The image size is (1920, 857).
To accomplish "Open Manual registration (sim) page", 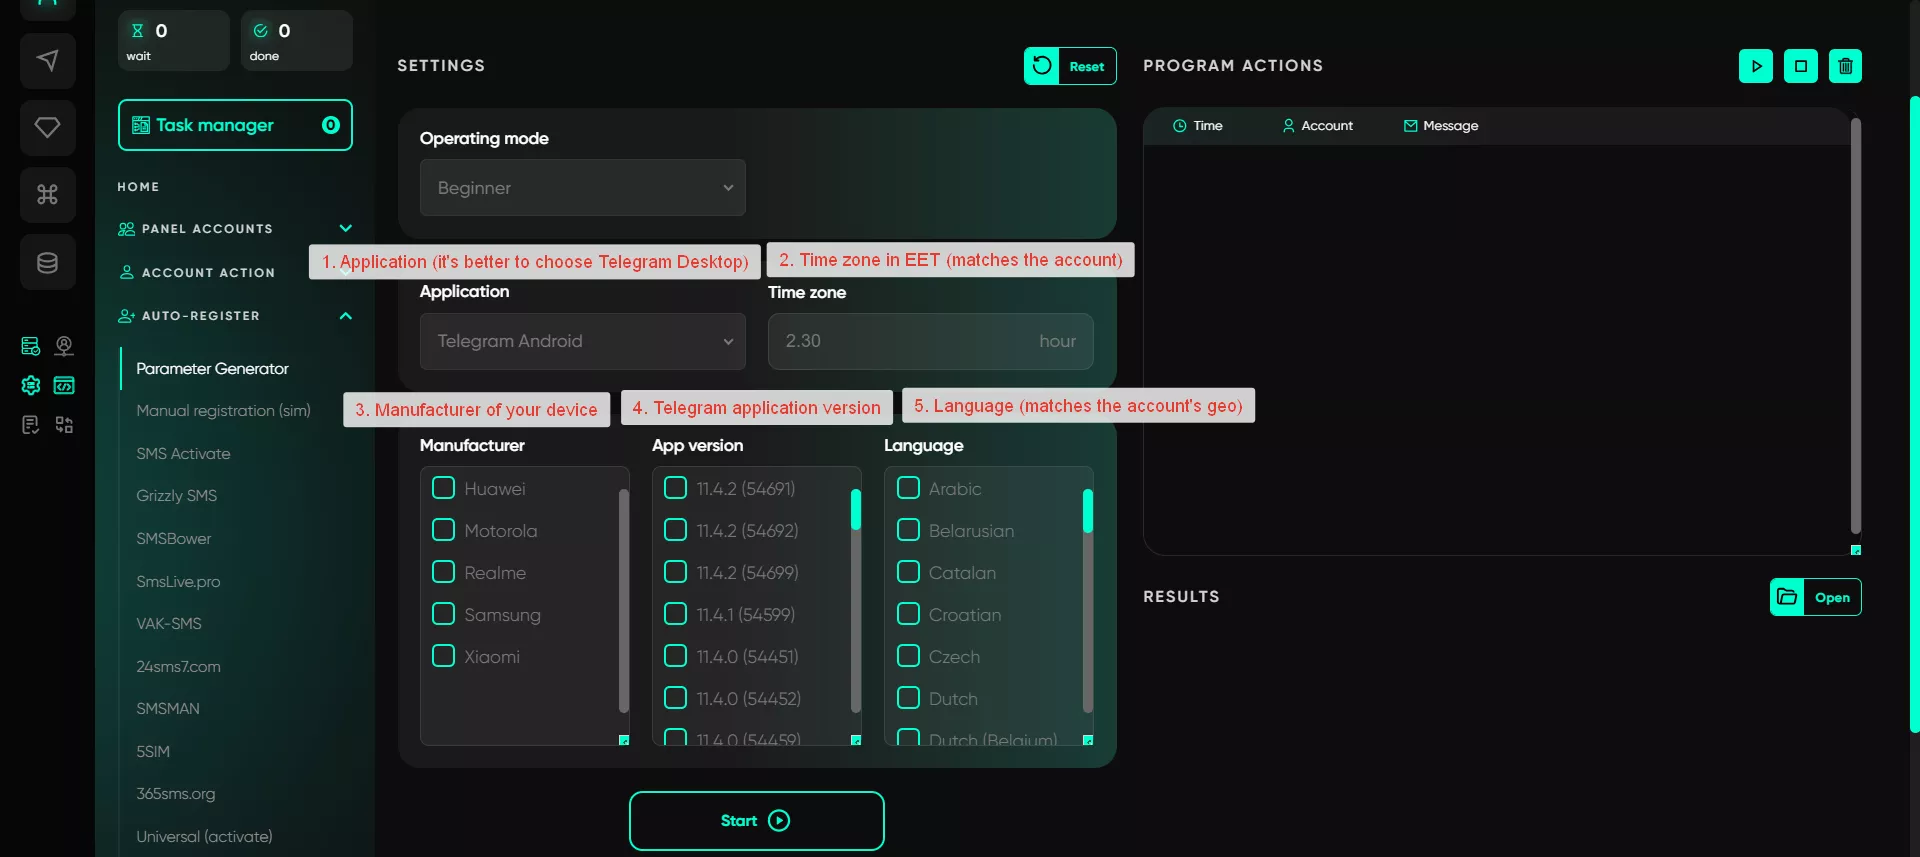I will click(x=224, y=411).
